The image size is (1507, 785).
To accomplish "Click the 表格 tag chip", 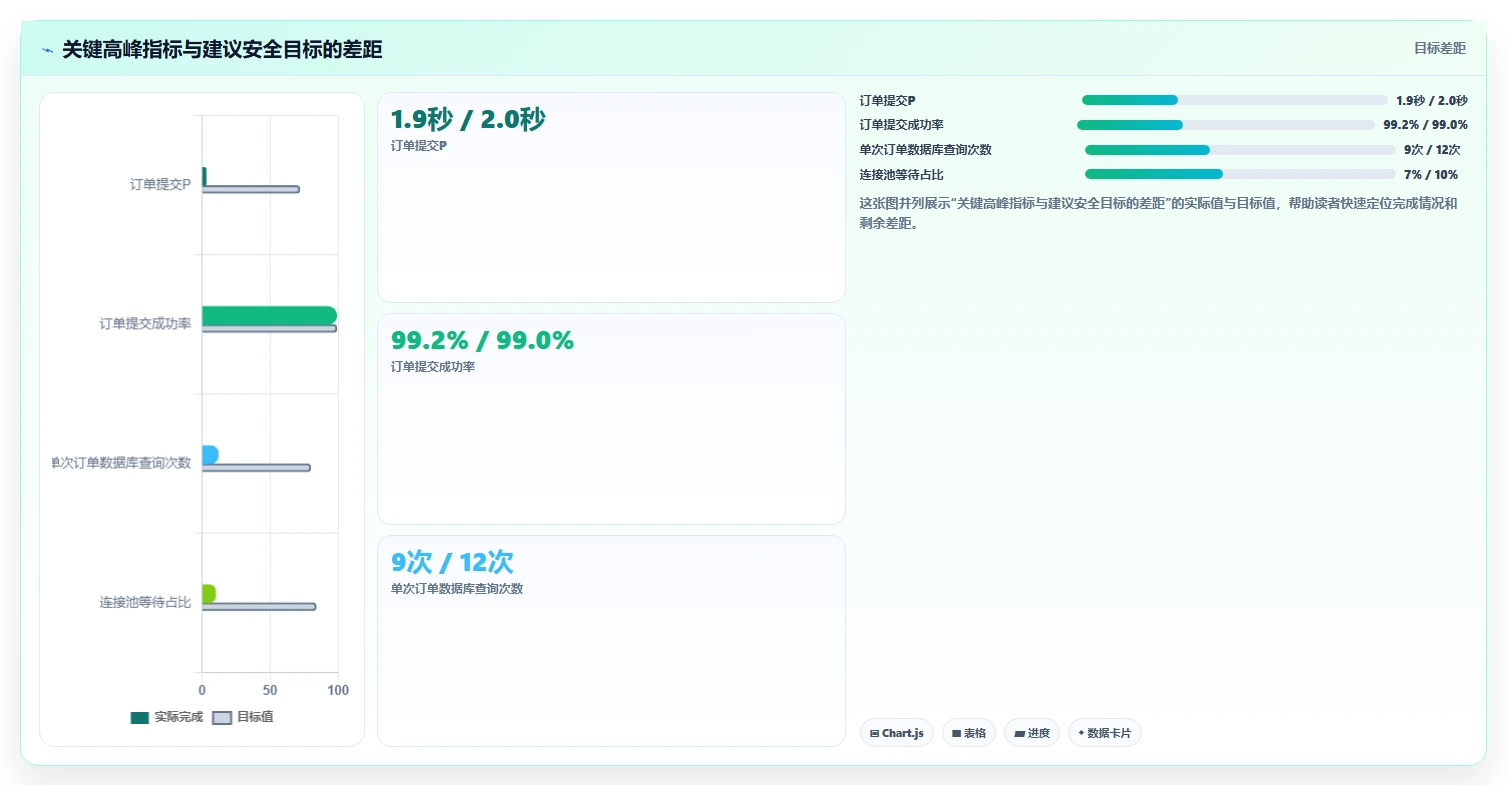I will click(969, 733).
